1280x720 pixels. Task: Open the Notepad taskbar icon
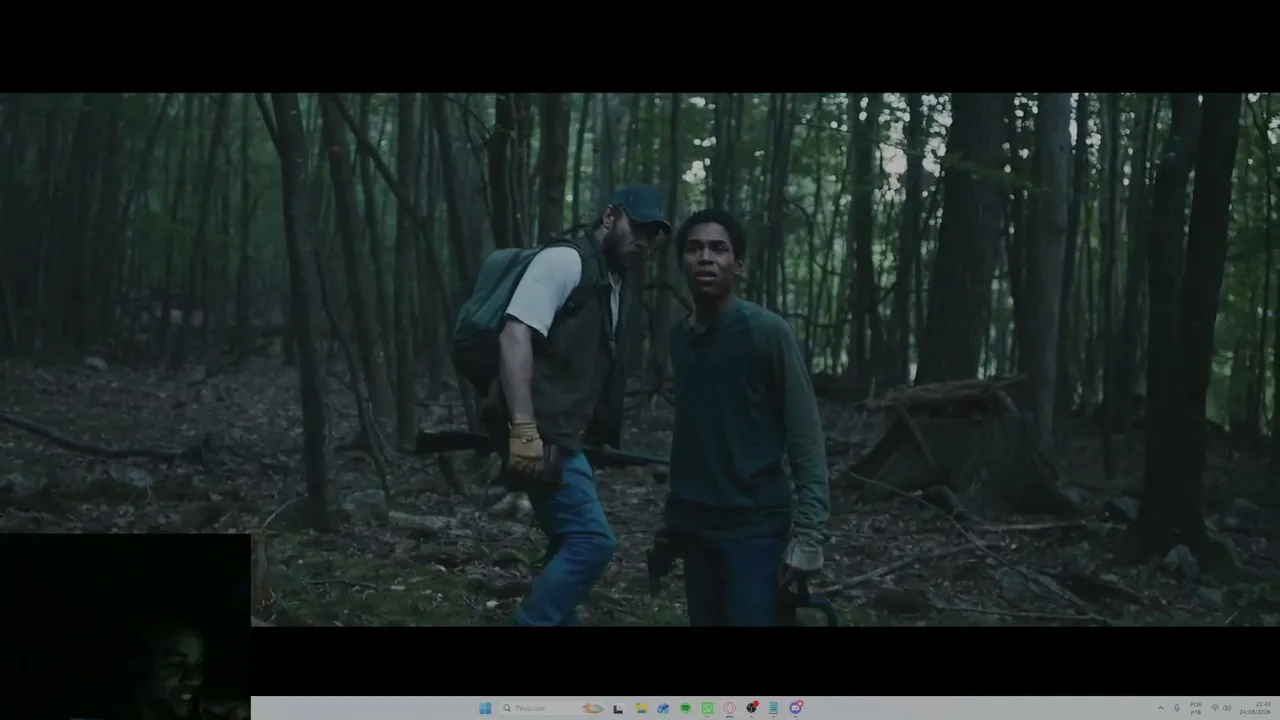tap(773, 708)
